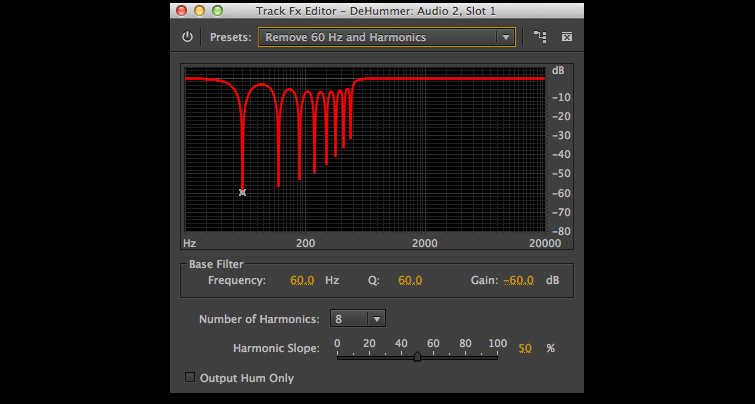Close the Track Fx Editor window
Screen dimensions: 755x404
coord(181,10)
